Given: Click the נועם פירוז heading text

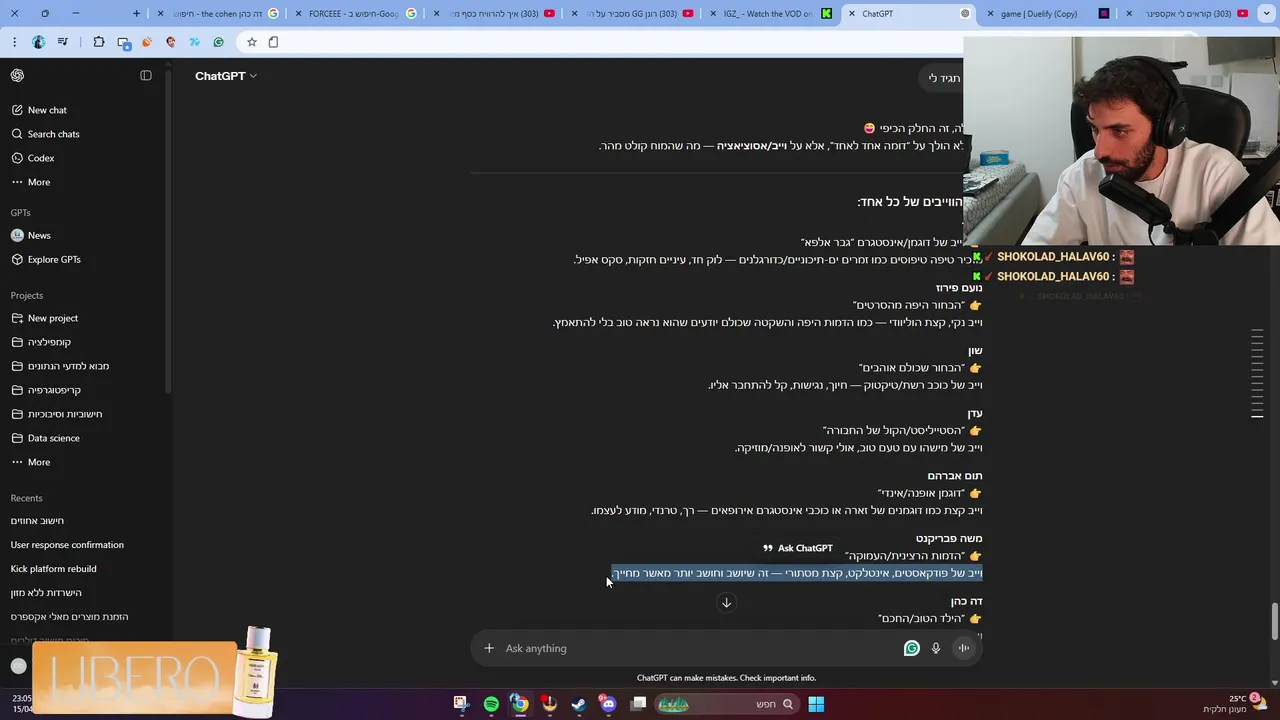Looking at the screenshot, I should 959,288.
